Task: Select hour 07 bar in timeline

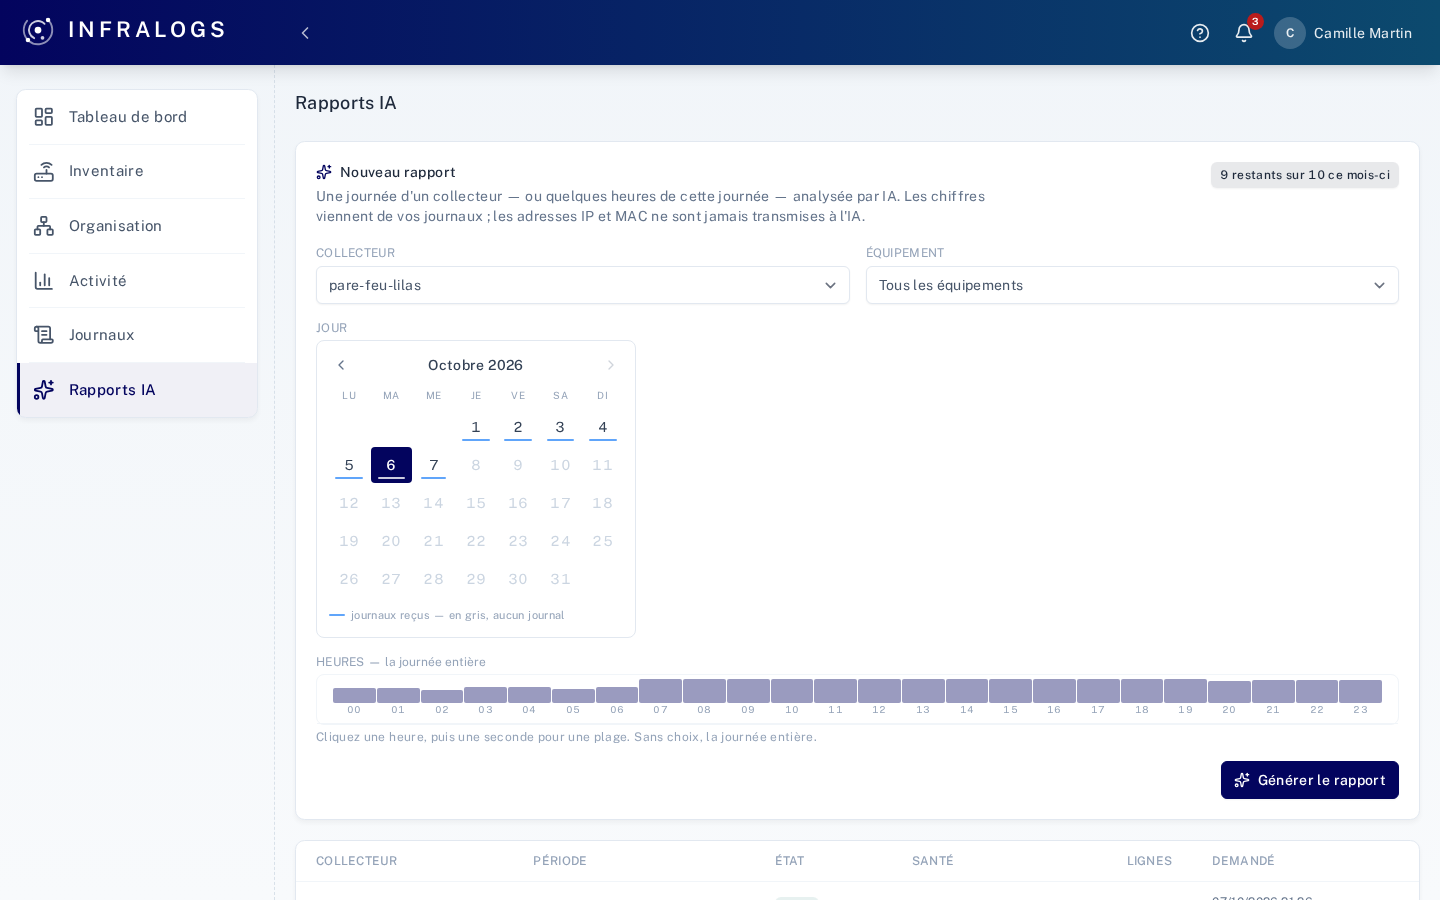Action: pos(660,691)
